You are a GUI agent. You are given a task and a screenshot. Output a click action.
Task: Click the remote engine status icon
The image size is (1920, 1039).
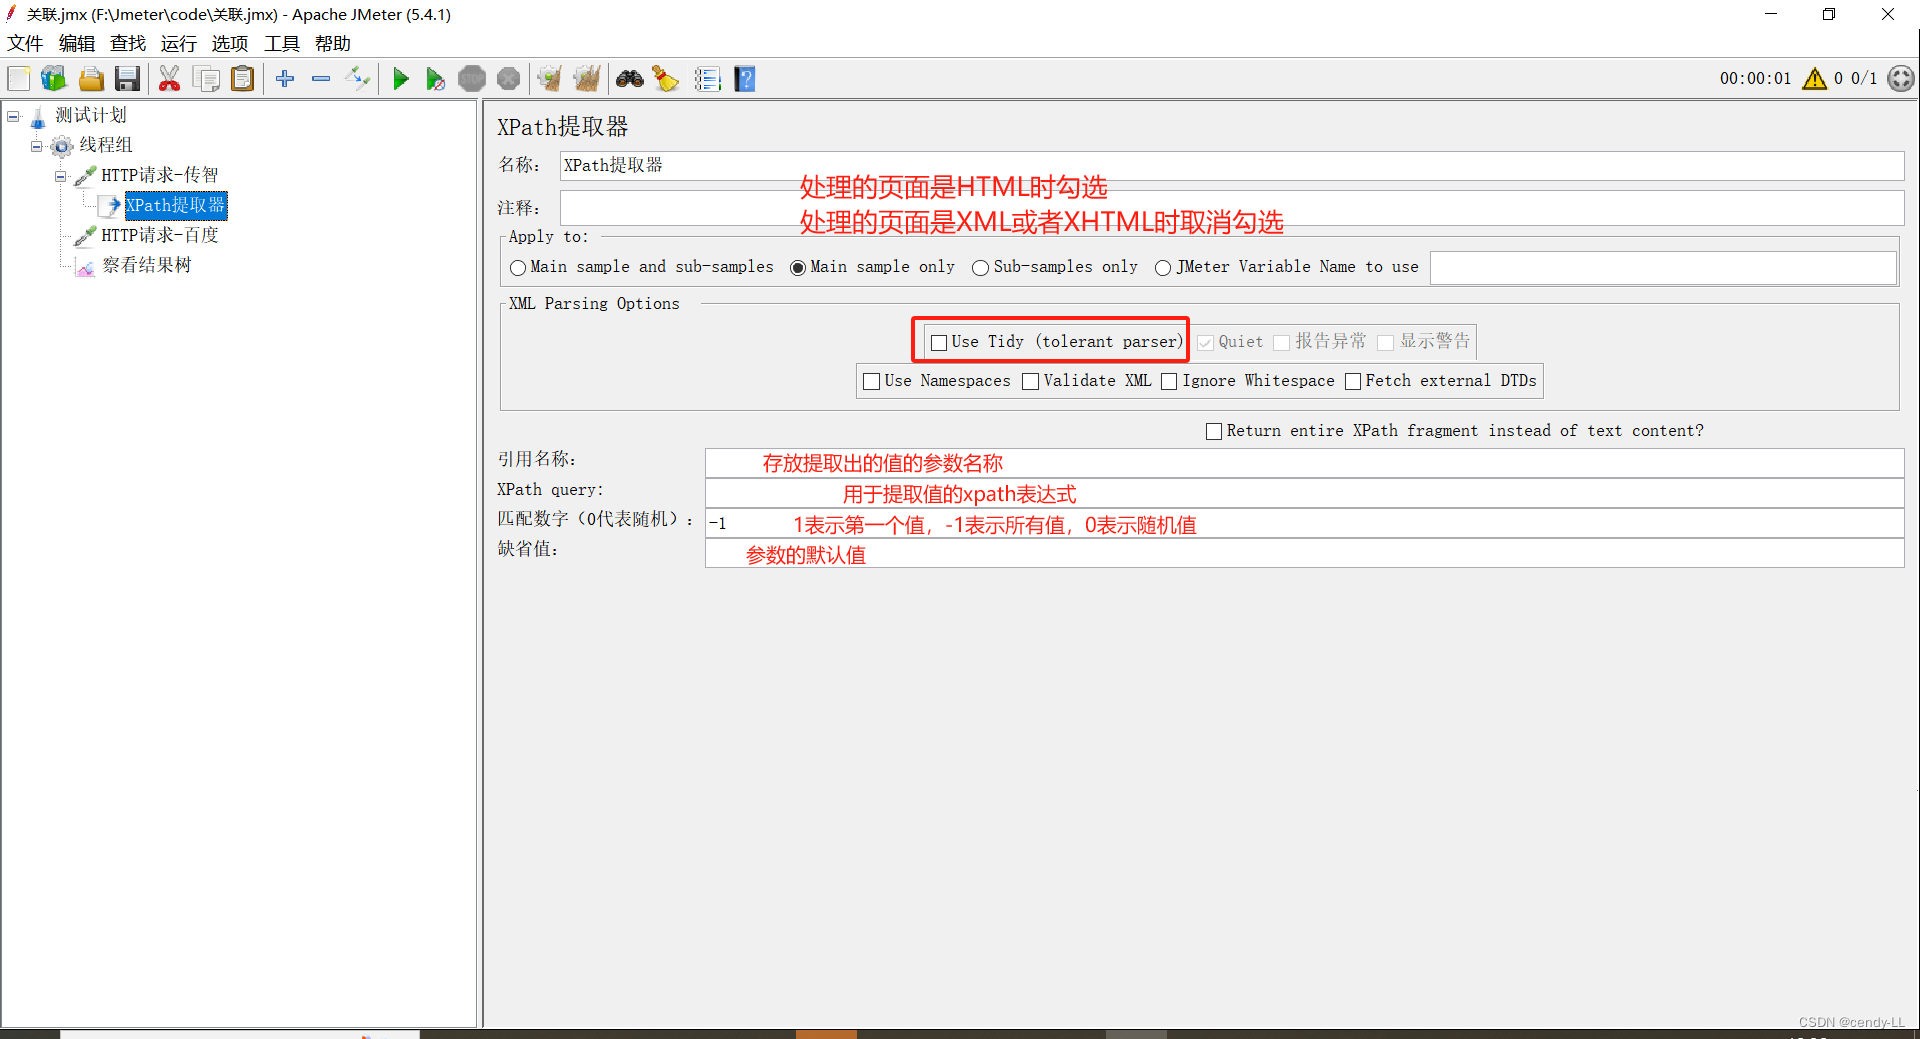tap(1901, 78)
